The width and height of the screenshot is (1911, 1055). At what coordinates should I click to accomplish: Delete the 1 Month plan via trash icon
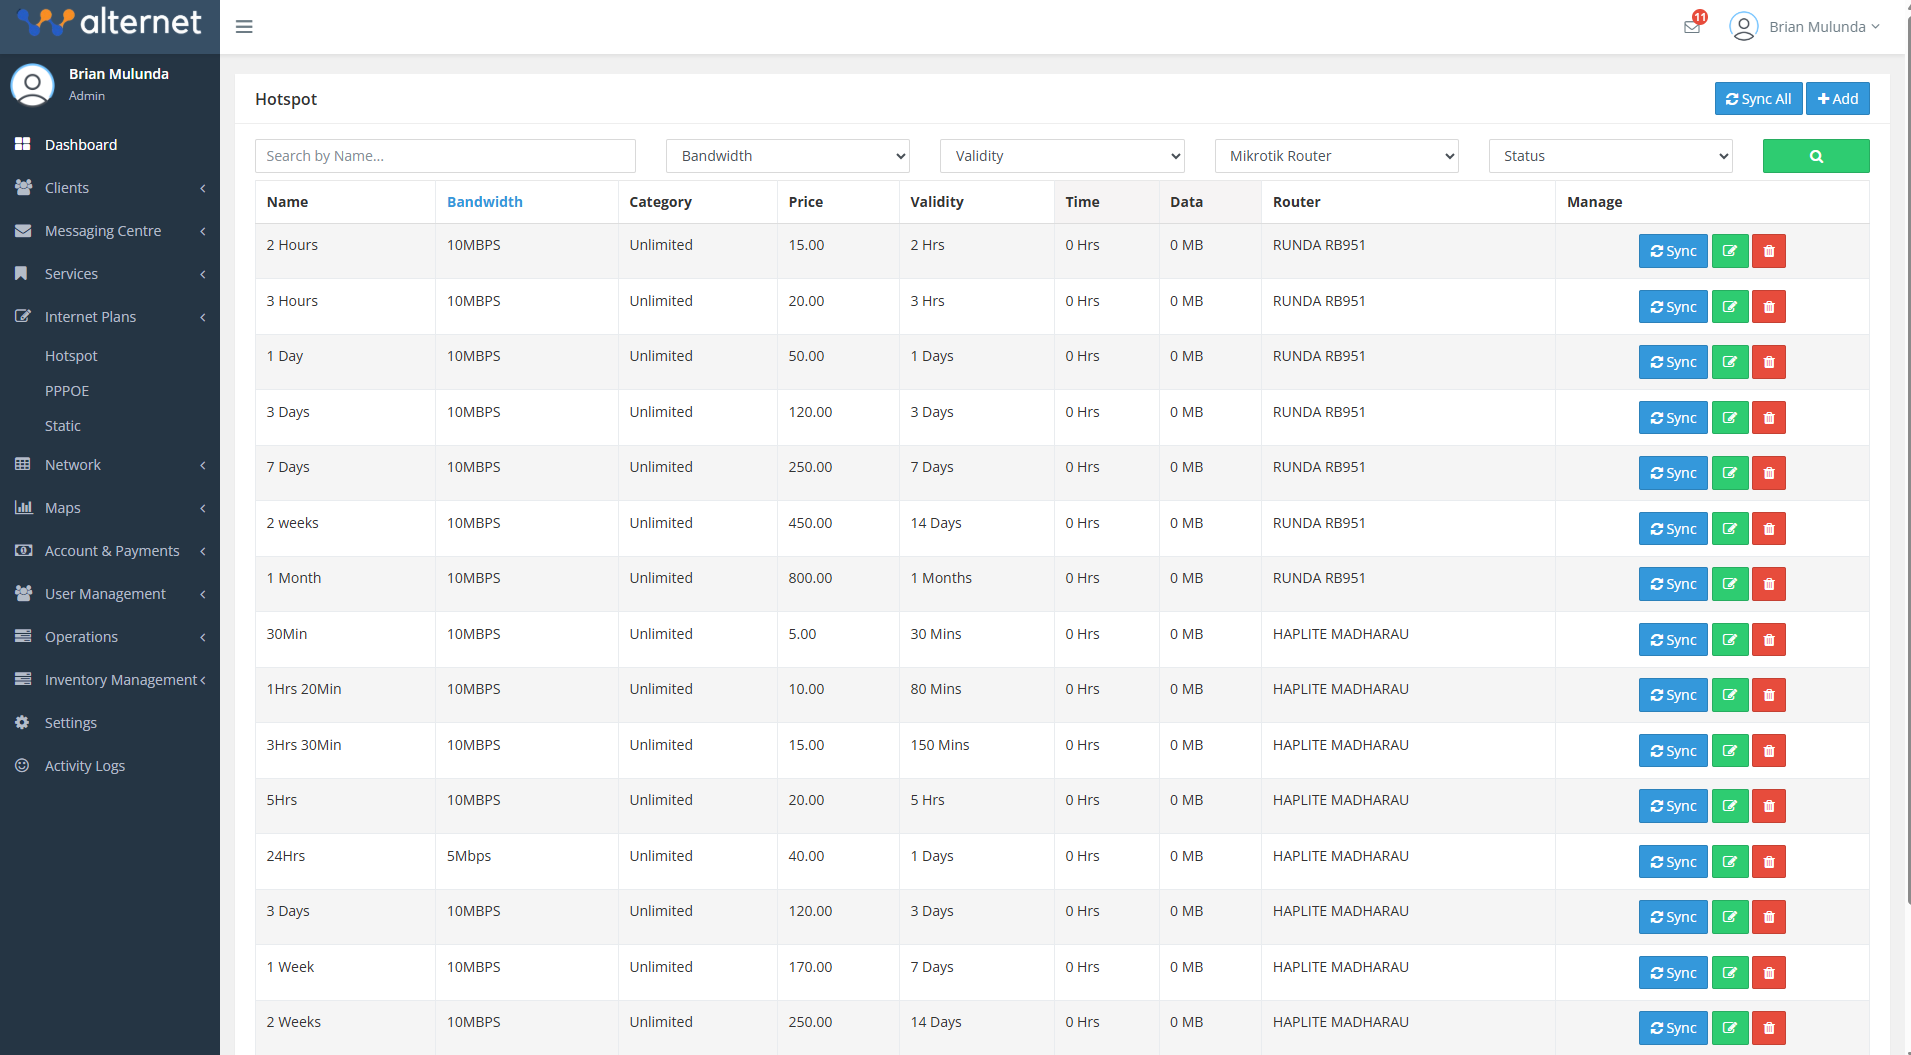(1768, 584)
